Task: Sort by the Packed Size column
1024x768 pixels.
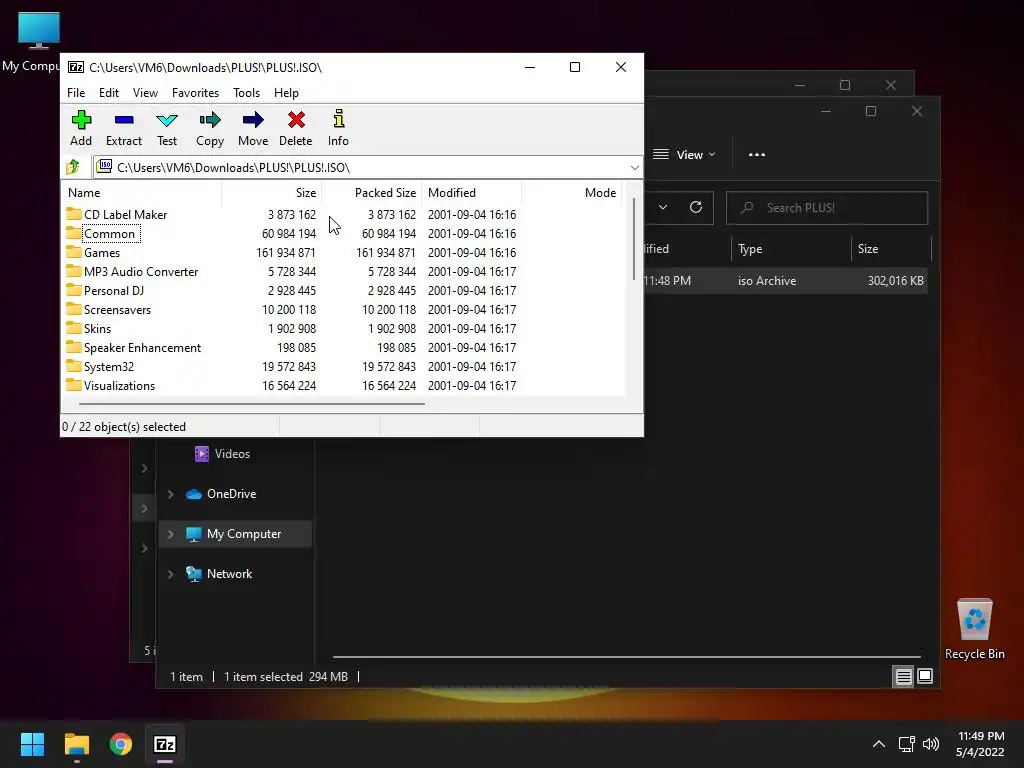Action: tap(372, 193)
